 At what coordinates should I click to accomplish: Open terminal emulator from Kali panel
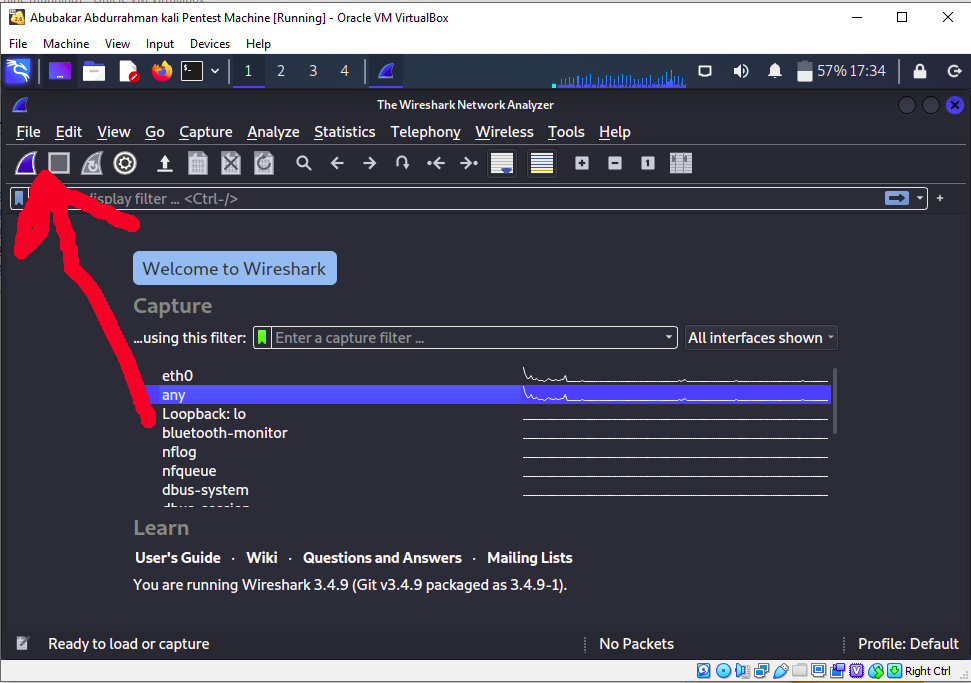[192, 71]
